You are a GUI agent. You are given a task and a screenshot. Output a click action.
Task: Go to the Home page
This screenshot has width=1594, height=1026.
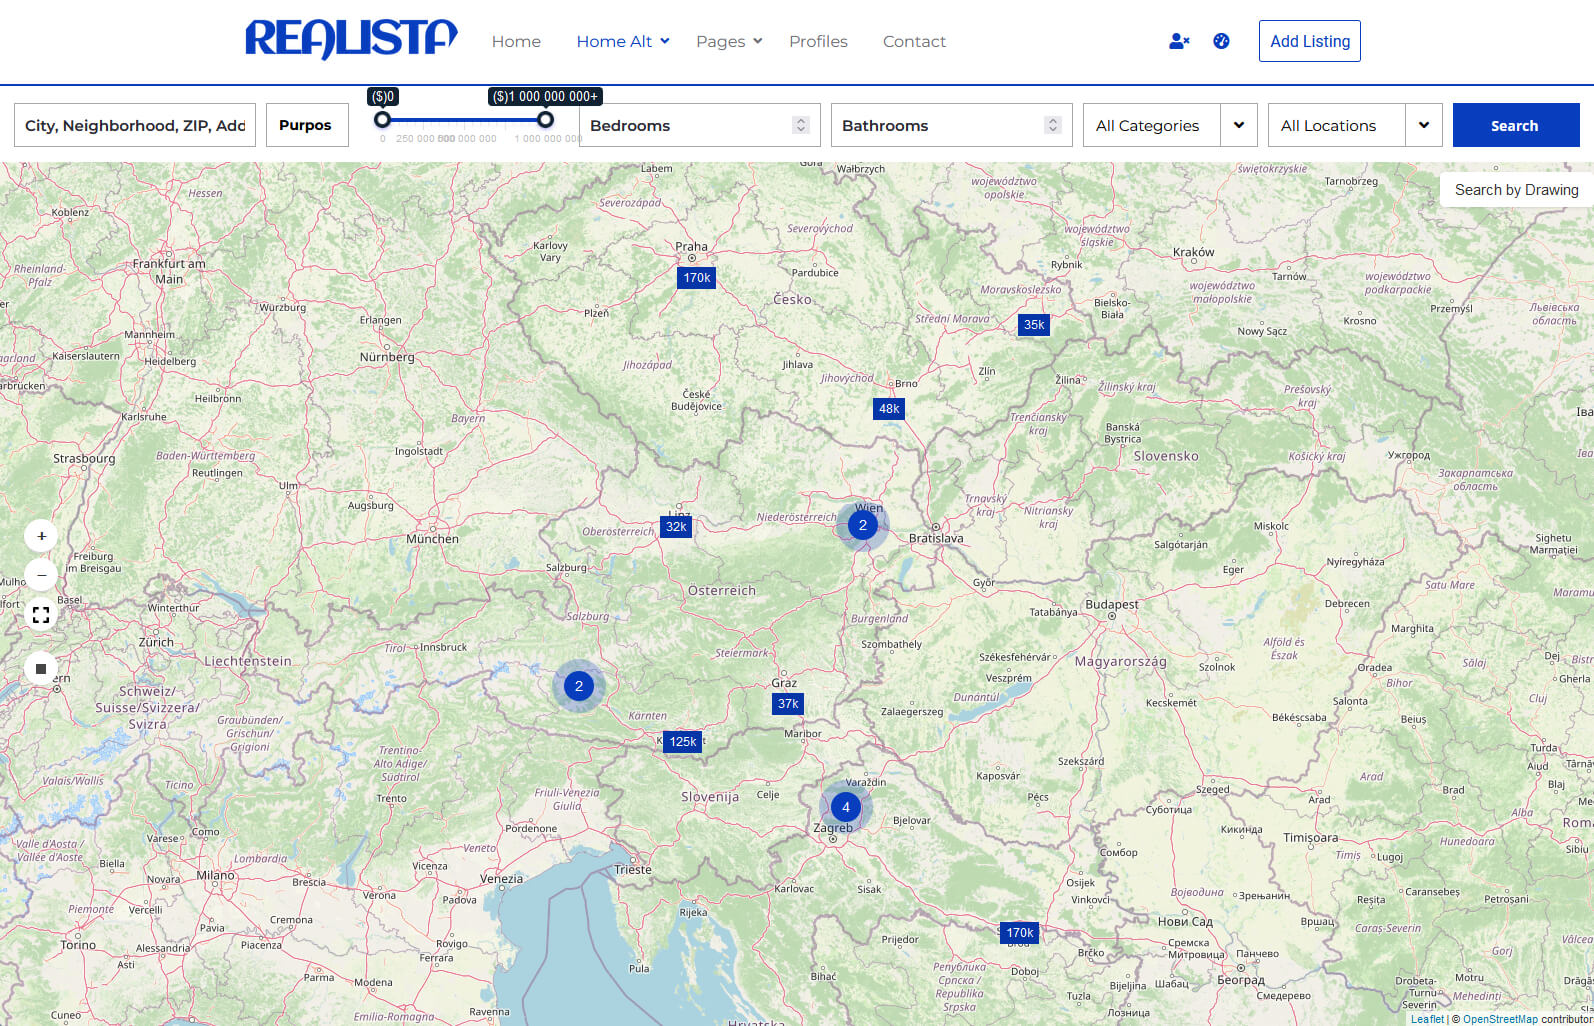point(516,41)
